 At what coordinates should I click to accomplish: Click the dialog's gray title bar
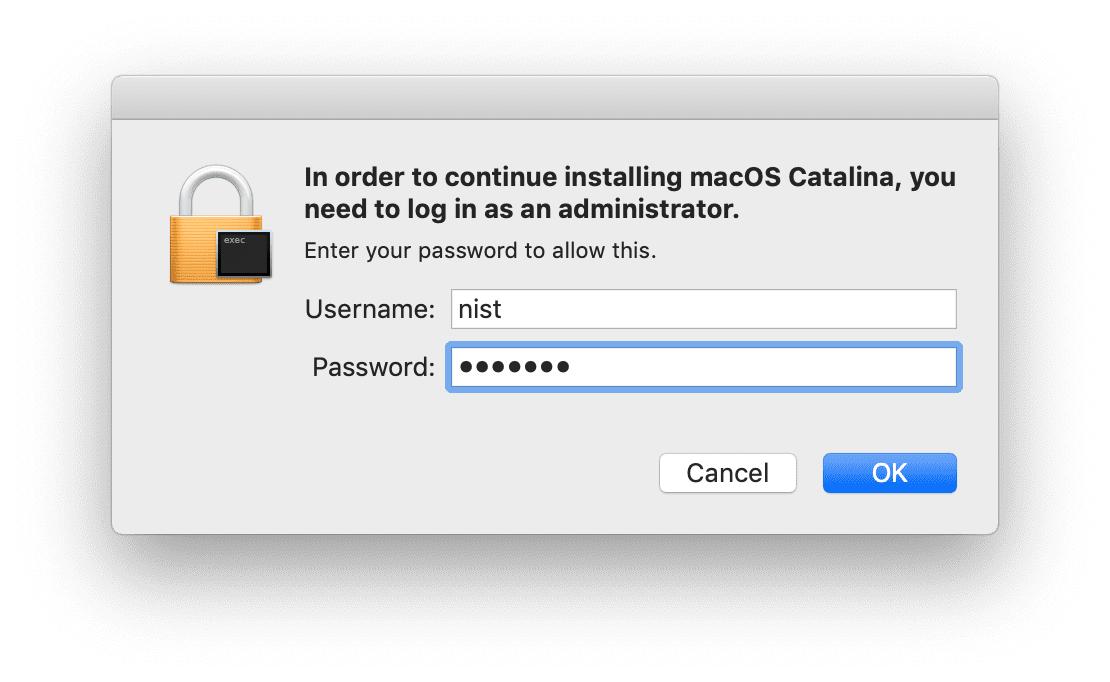point(555,99)
